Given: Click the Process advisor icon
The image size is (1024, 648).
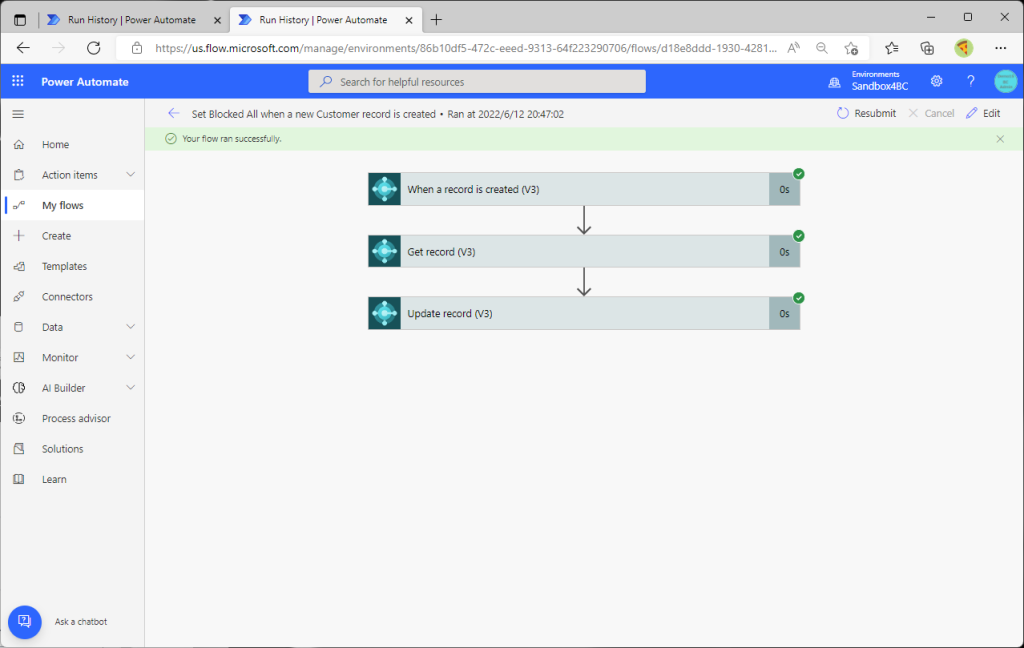Looking at the screenshot, I should pos(19,418).
